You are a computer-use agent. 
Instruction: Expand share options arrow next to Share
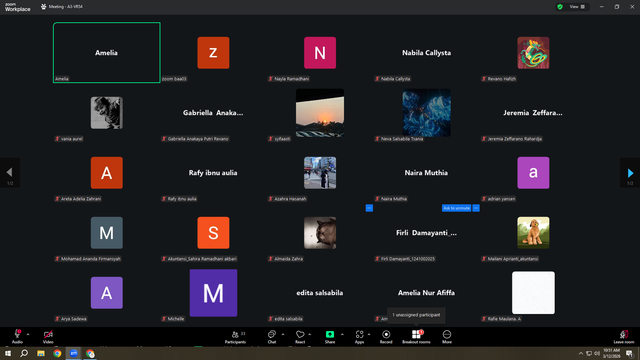pos(342,334)
